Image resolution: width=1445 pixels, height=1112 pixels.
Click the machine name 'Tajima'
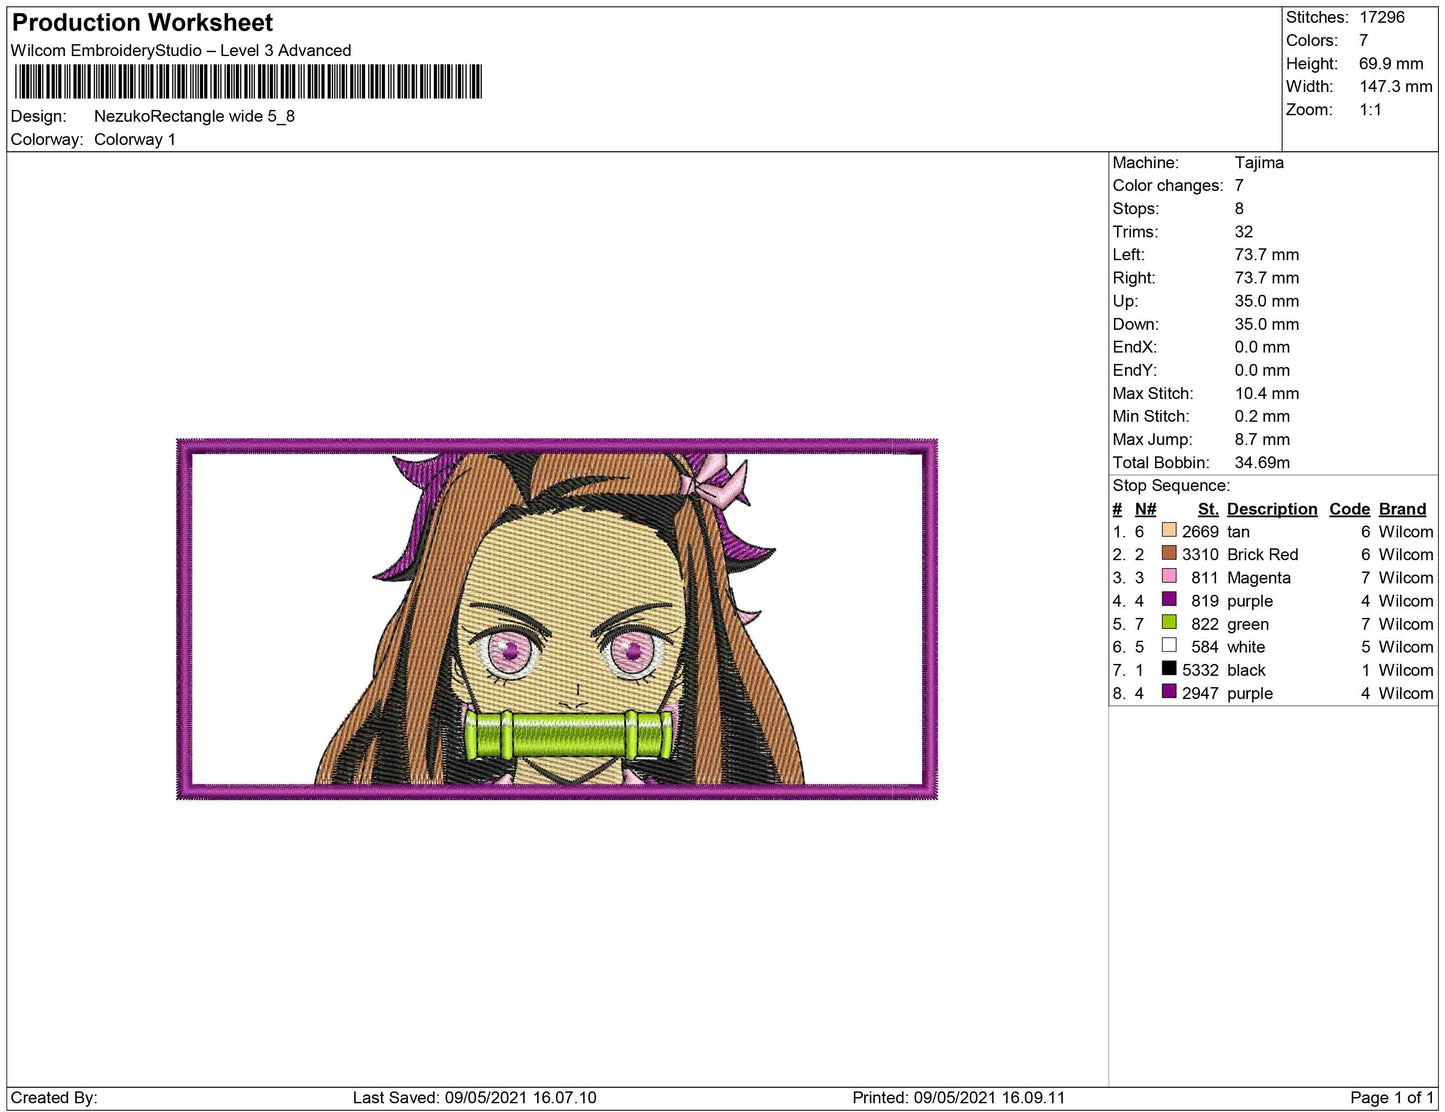tap(1259, 162)
